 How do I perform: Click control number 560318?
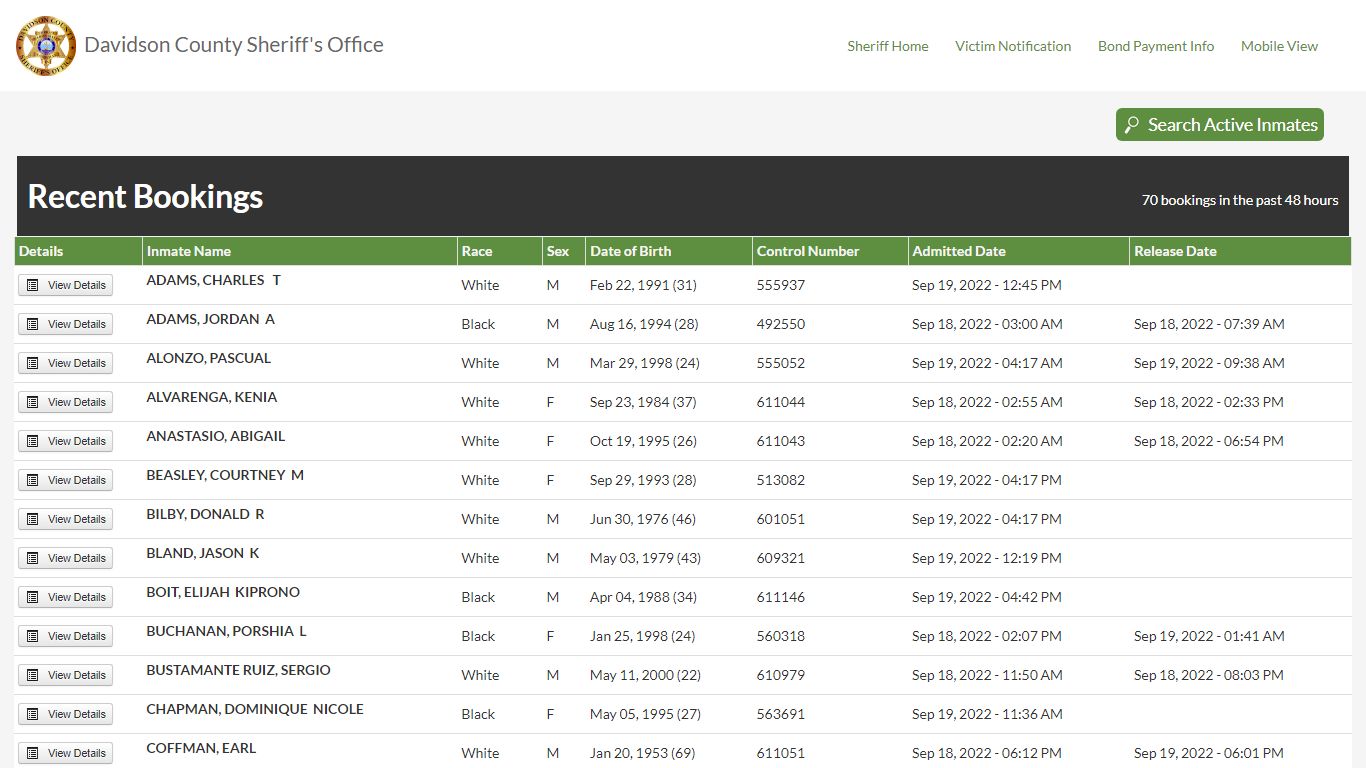[x=781, y=636]
